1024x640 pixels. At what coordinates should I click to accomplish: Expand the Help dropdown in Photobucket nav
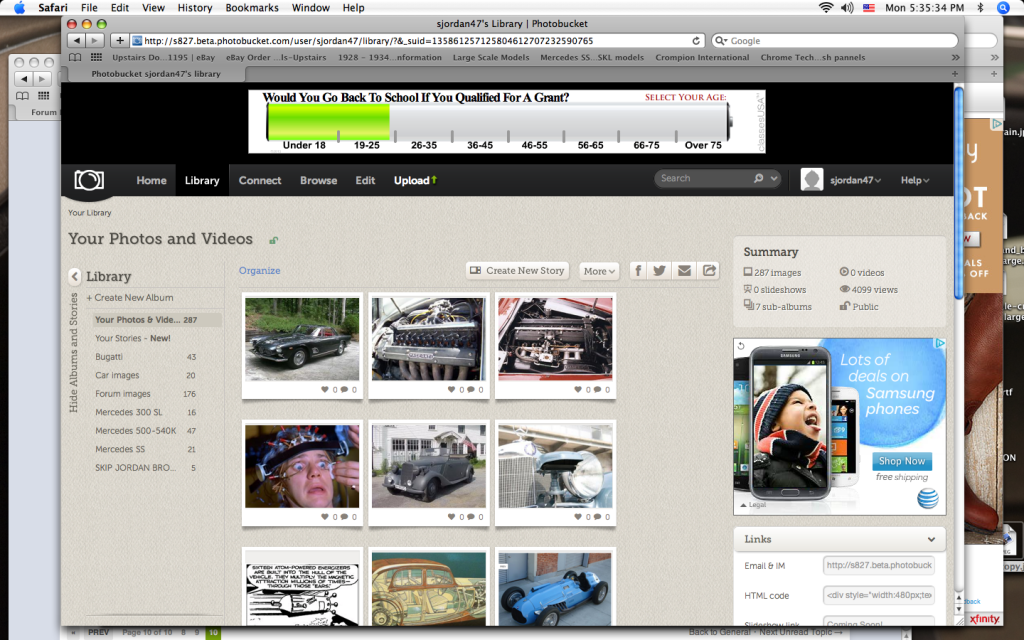tap(915, 180)
